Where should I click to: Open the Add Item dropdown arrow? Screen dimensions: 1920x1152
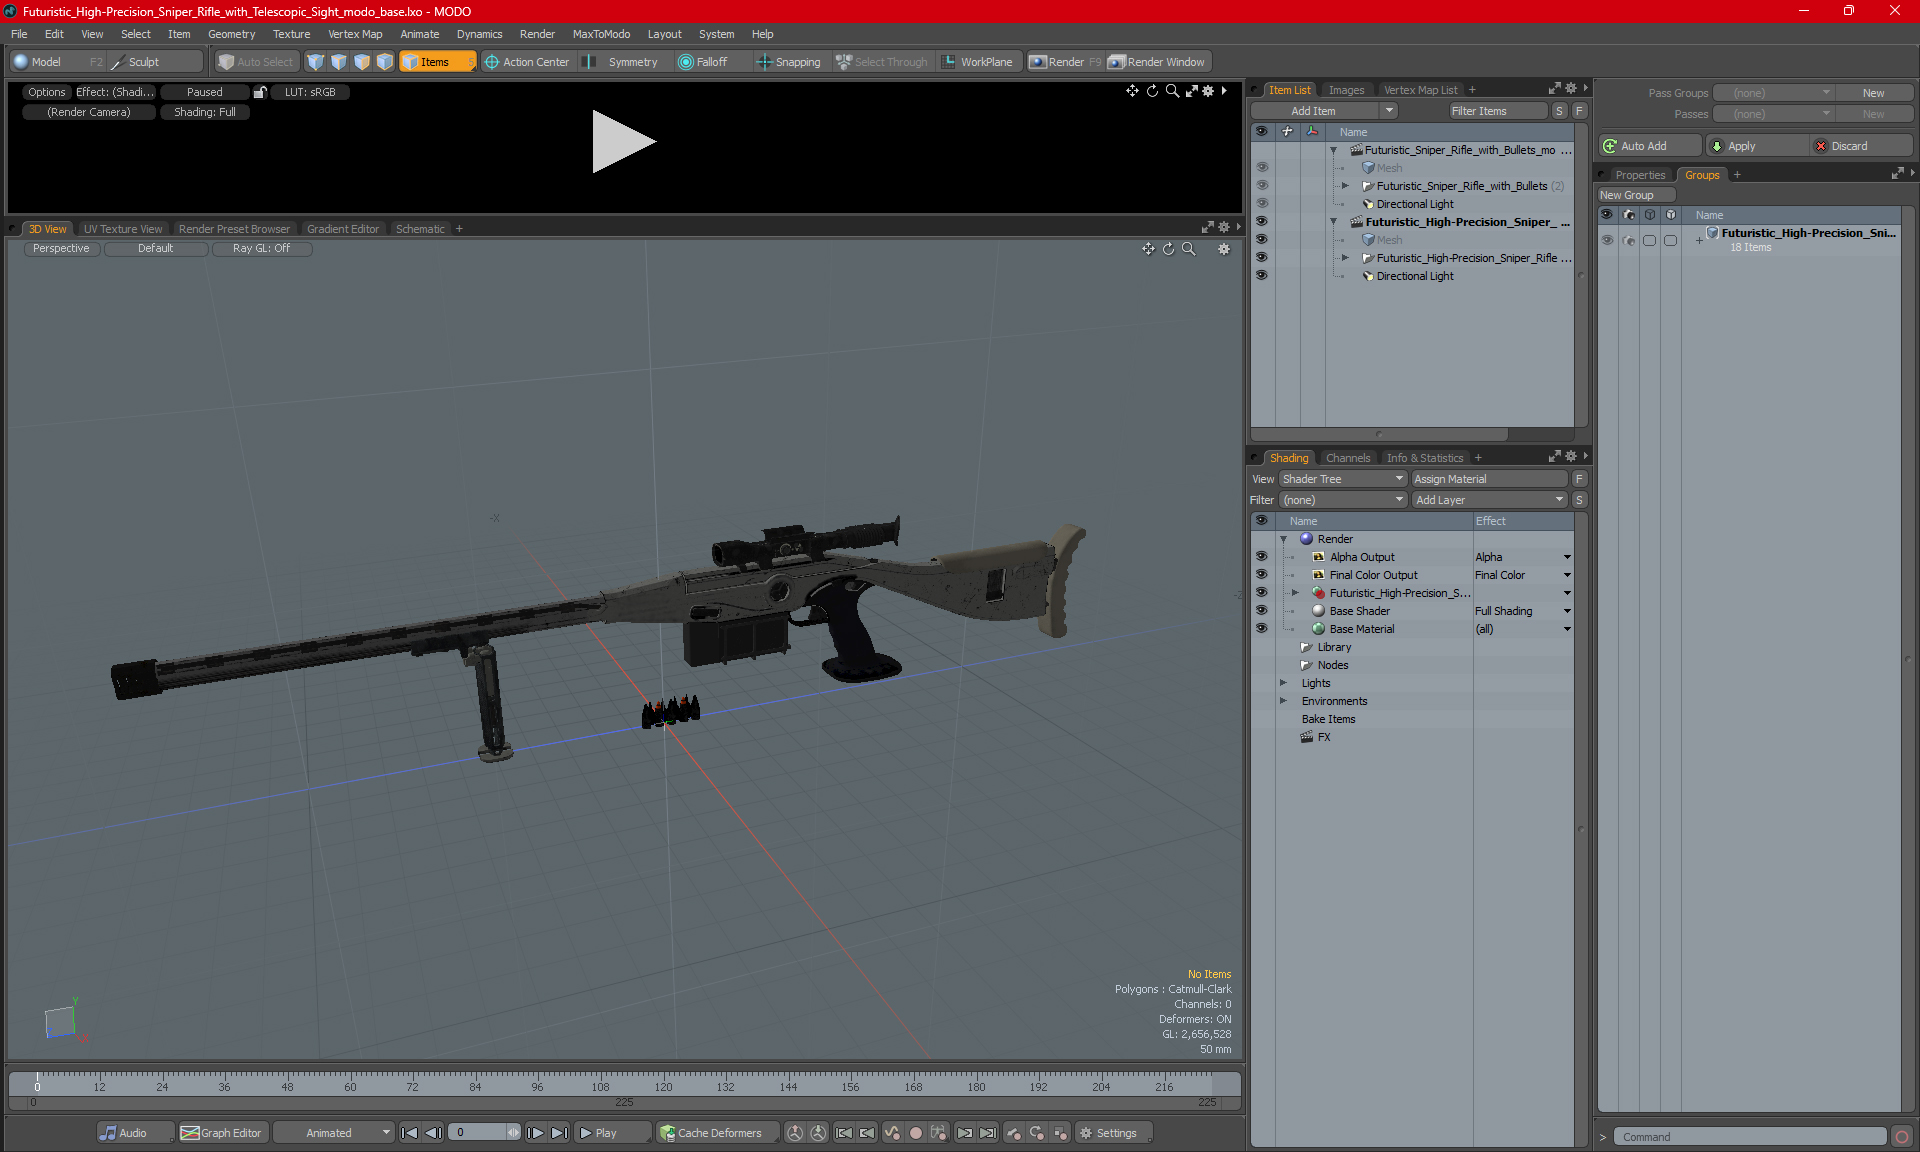pos(1389,111)
